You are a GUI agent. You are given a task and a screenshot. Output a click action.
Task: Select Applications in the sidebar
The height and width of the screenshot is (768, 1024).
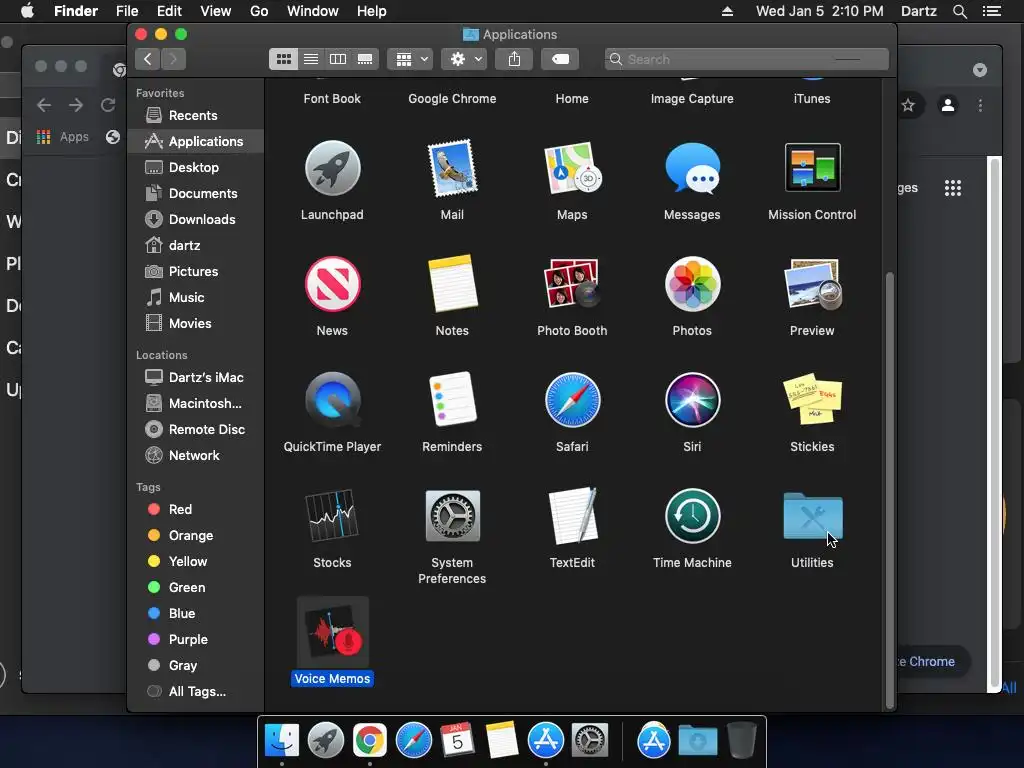[196, 141]
